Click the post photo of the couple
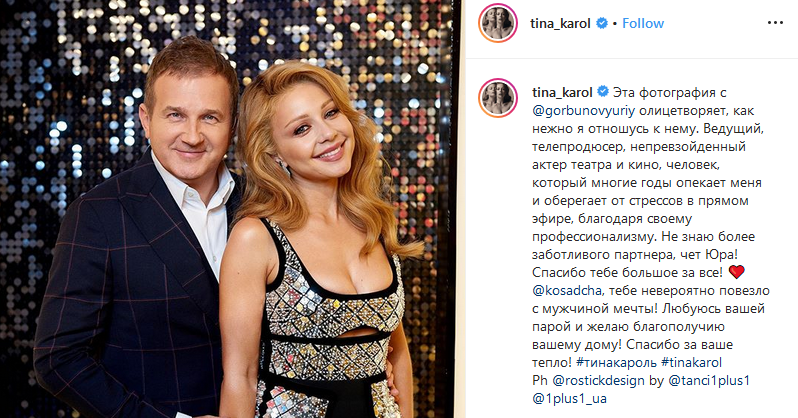 coord(230,209)
